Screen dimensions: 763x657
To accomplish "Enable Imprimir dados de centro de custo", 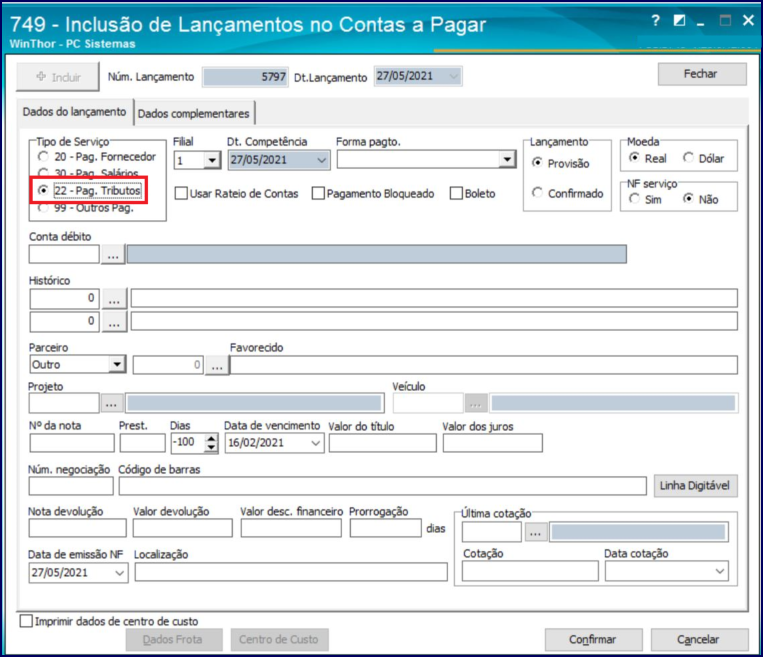I will pos(26,621).
